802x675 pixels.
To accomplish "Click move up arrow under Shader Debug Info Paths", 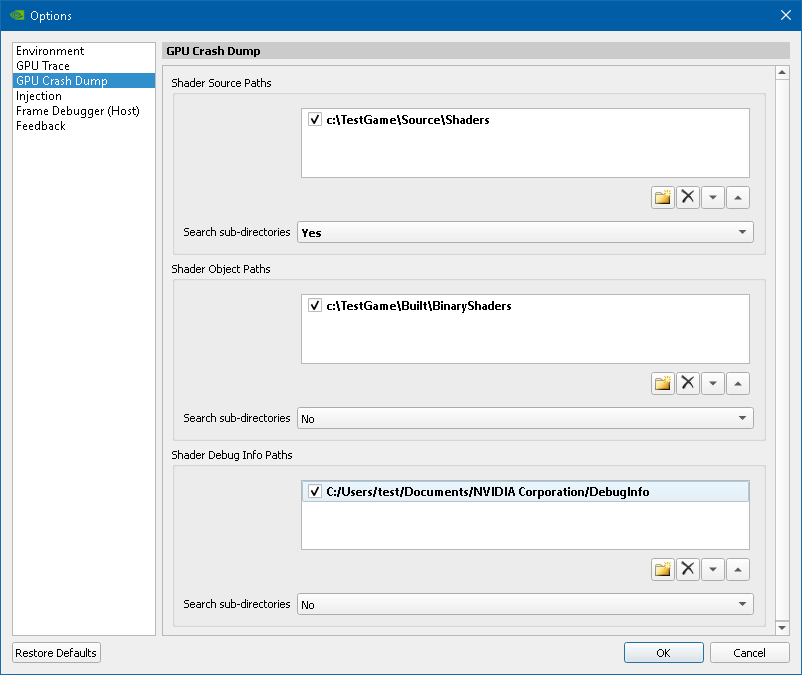I will click(737, 569).
